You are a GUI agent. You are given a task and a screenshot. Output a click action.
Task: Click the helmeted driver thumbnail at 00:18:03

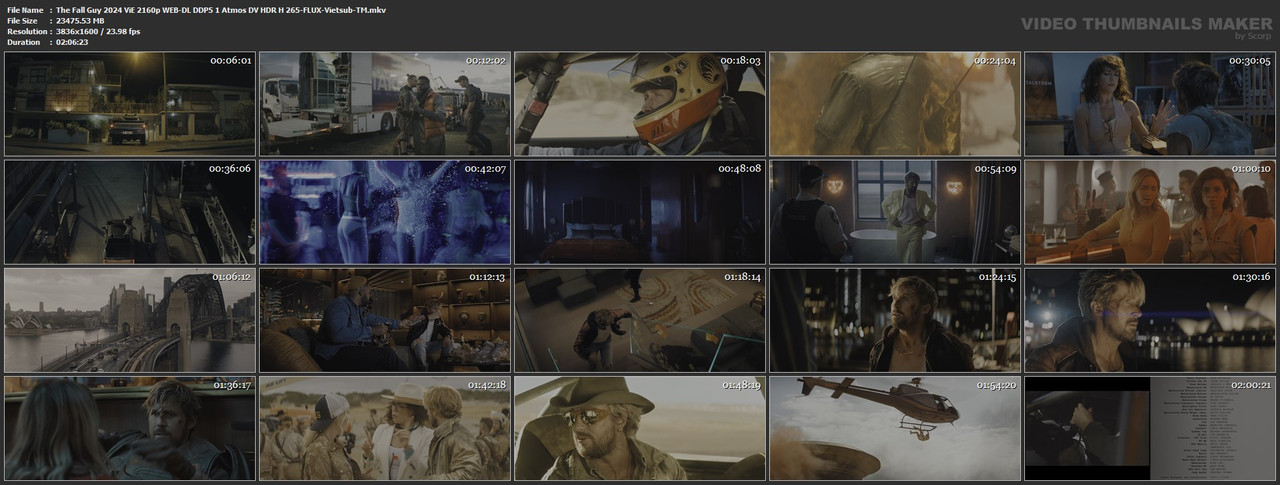[x=639, y=104]
